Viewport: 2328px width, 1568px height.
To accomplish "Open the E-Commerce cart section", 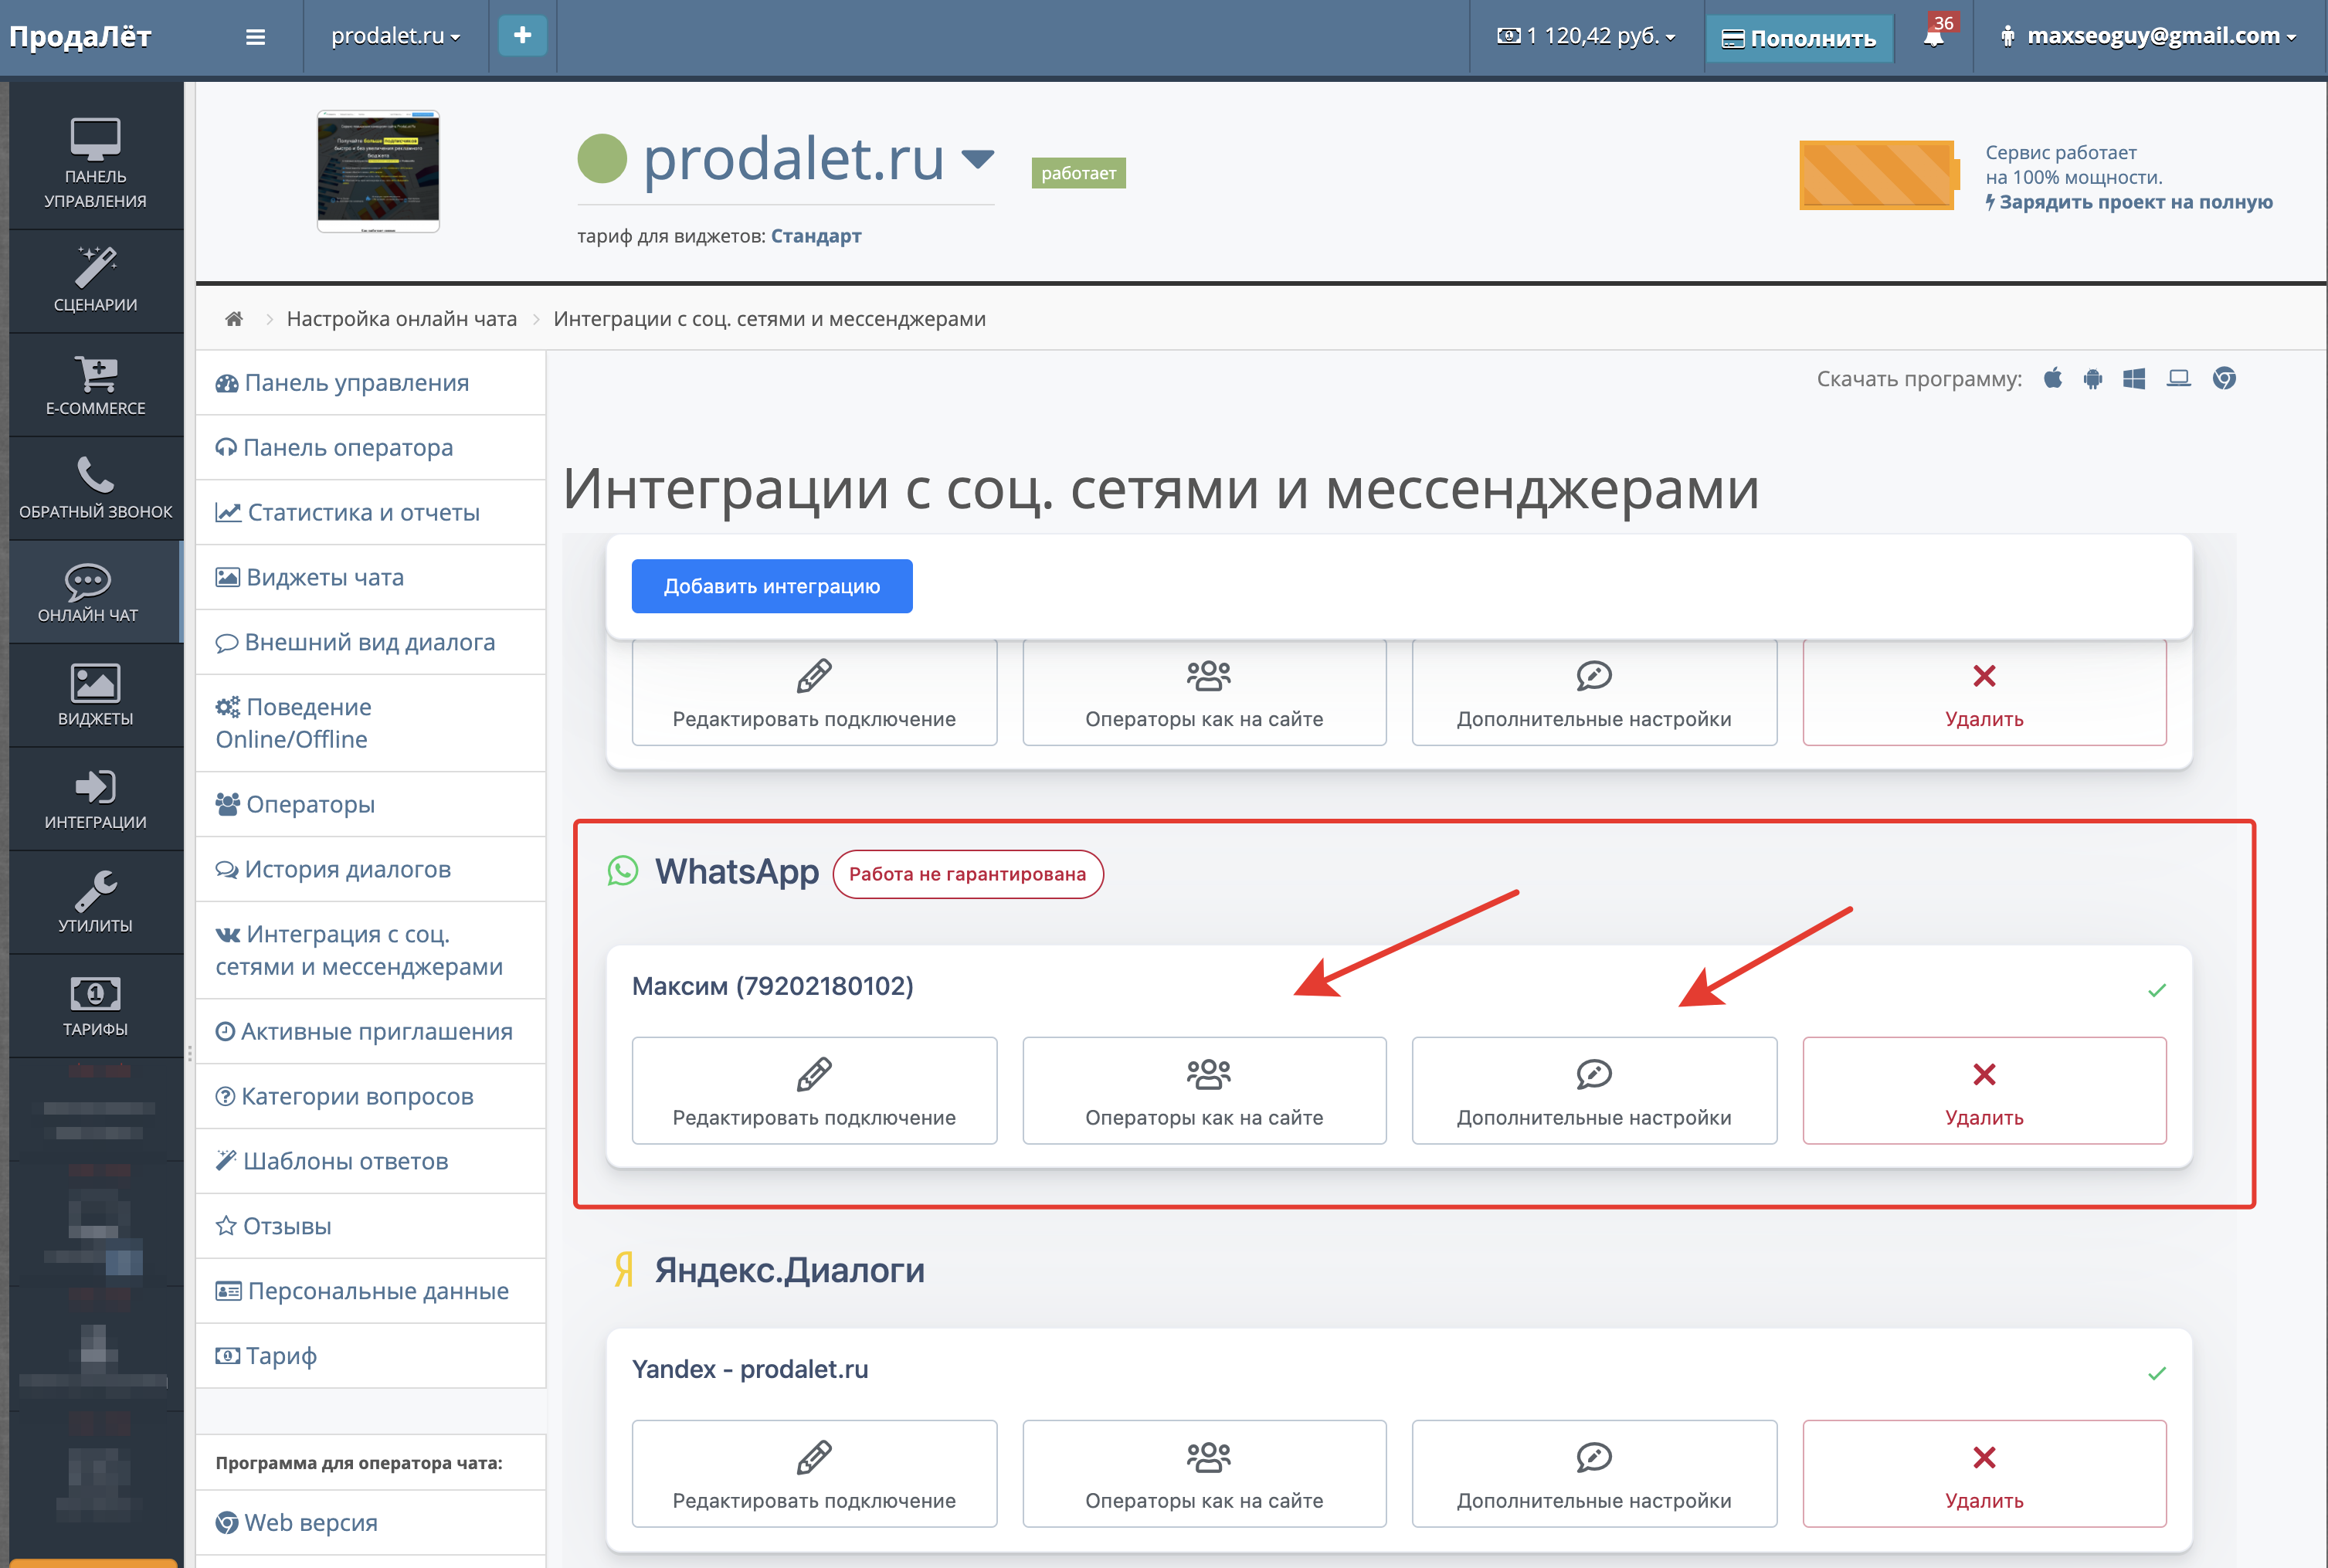I will (x=95, y=385).
